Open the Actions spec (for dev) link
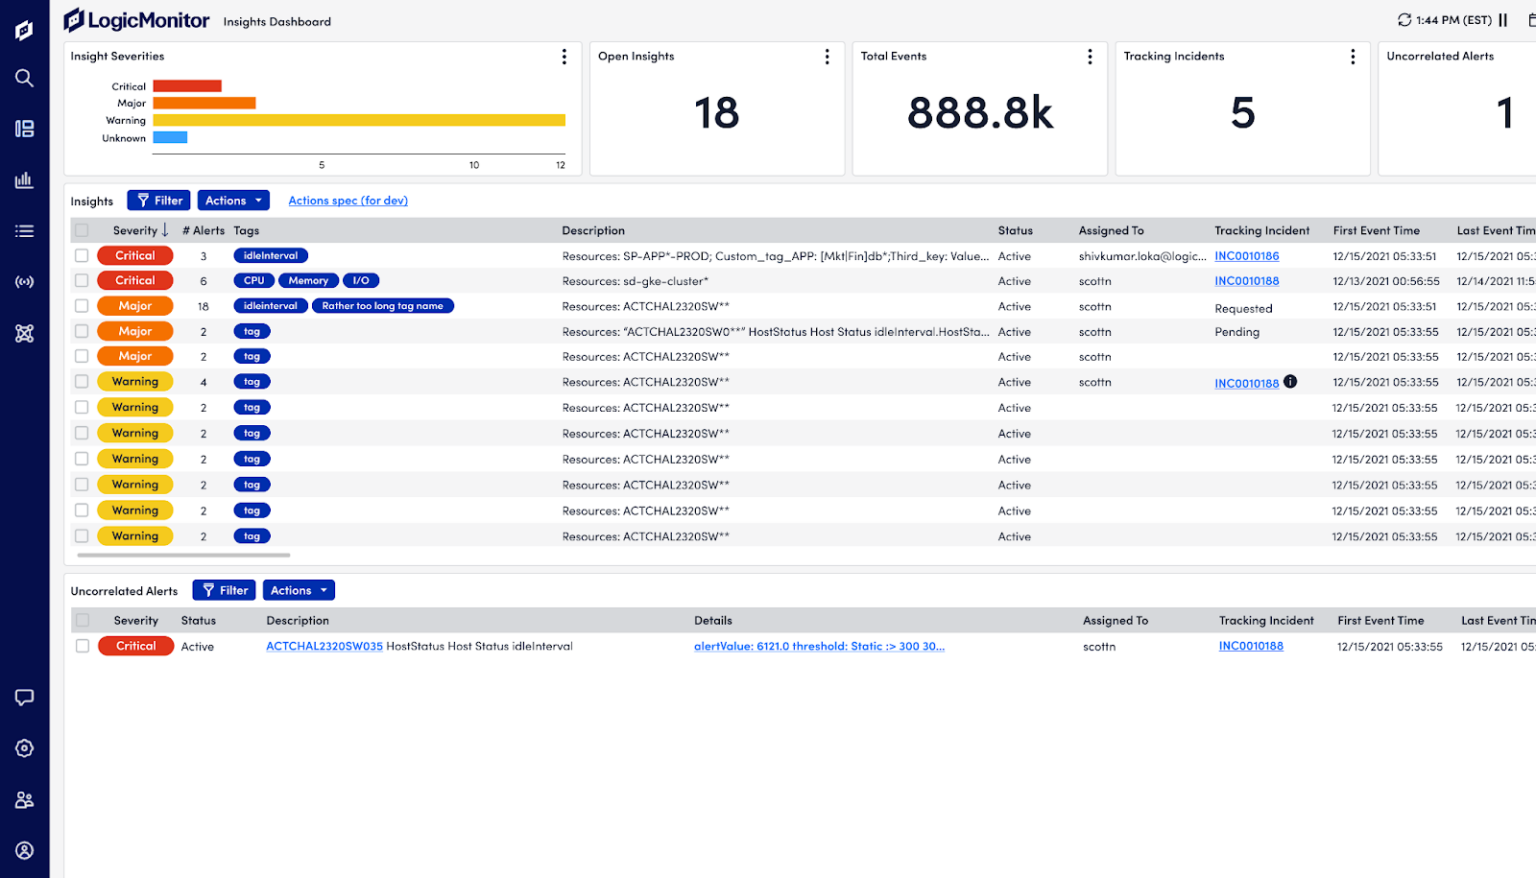 coord(347,200)
